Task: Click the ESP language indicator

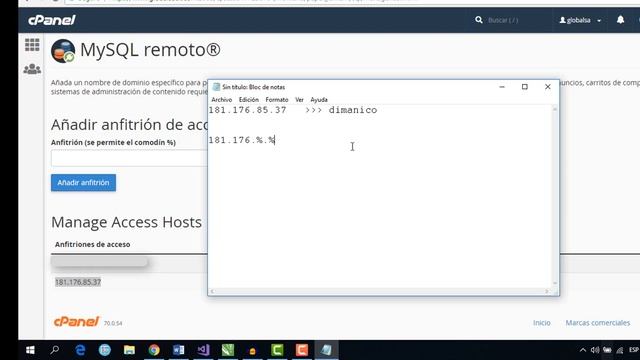Action: (634, 350)
